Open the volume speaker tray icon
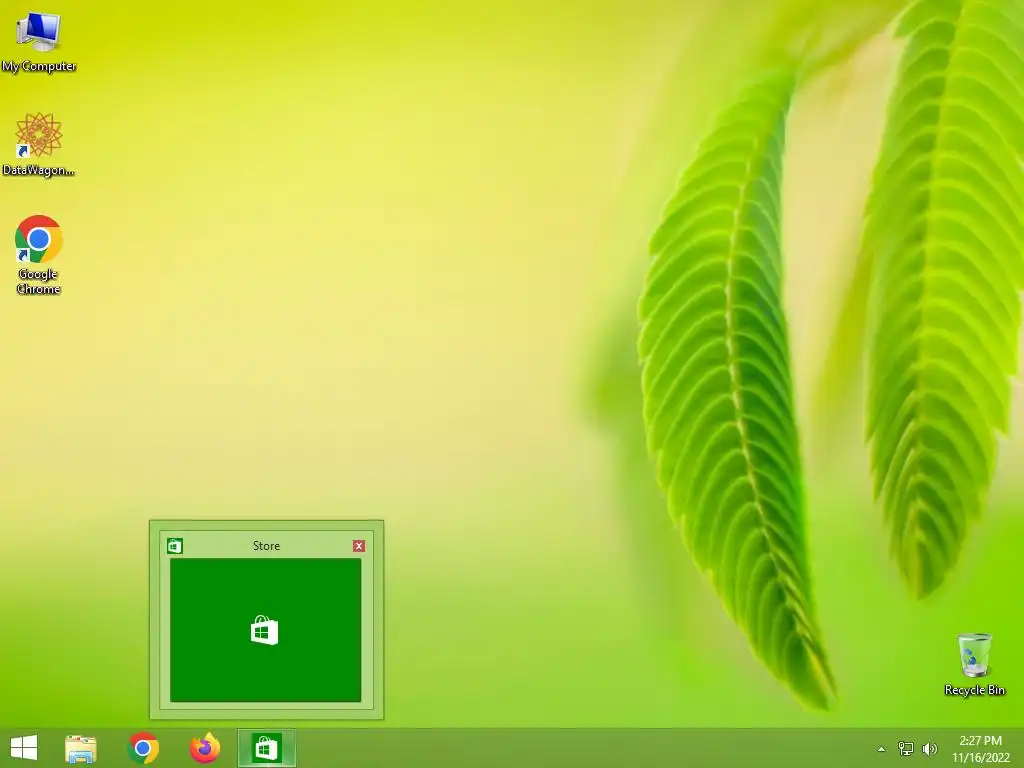Screen dimensions: 1024x768 [929, 749]
